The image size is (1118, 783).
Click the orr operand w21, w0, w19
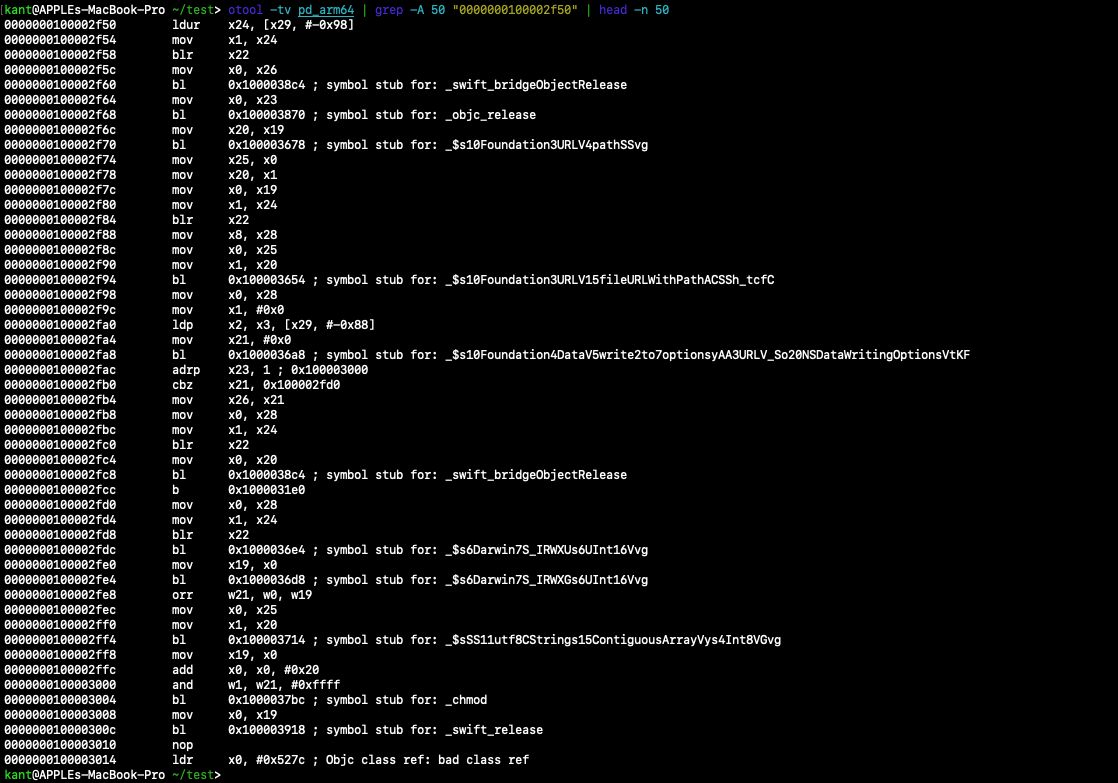click(270, 595)
